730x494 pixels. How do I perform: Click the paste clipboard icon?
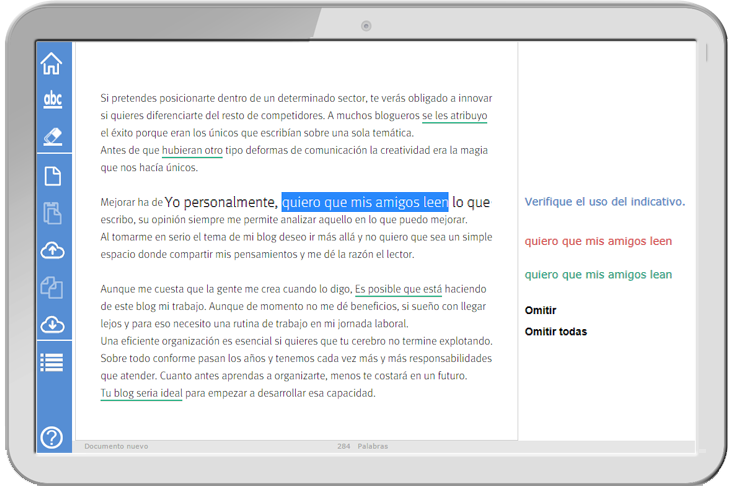(52, 213)
